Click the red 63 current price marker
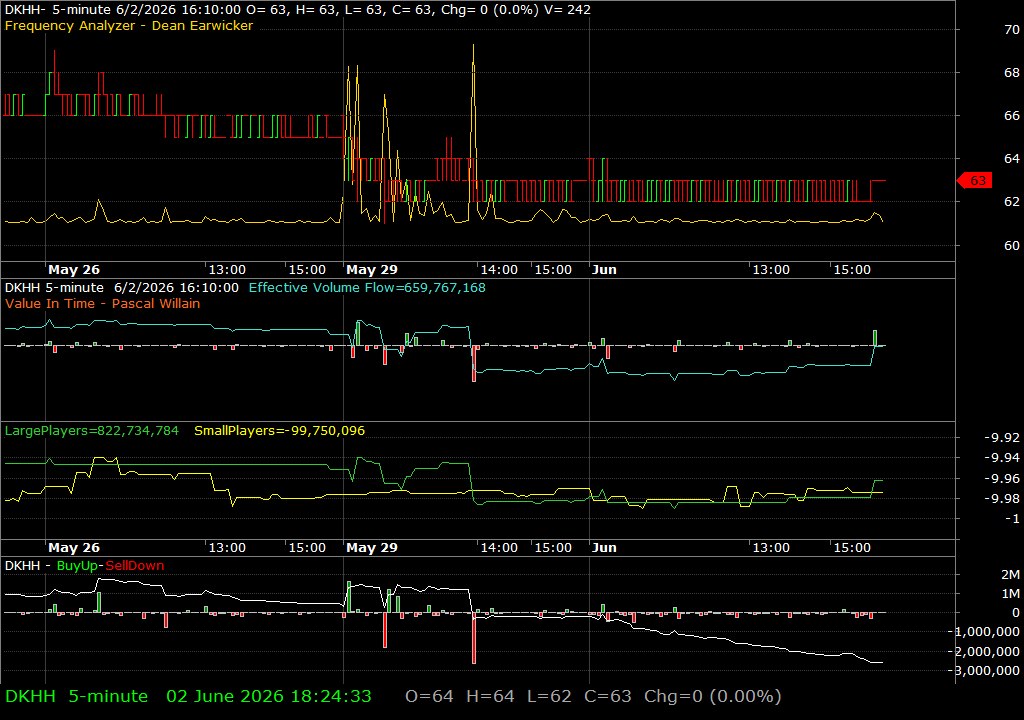The width and height of the screenshot is (1024, 720). [975, 180]
